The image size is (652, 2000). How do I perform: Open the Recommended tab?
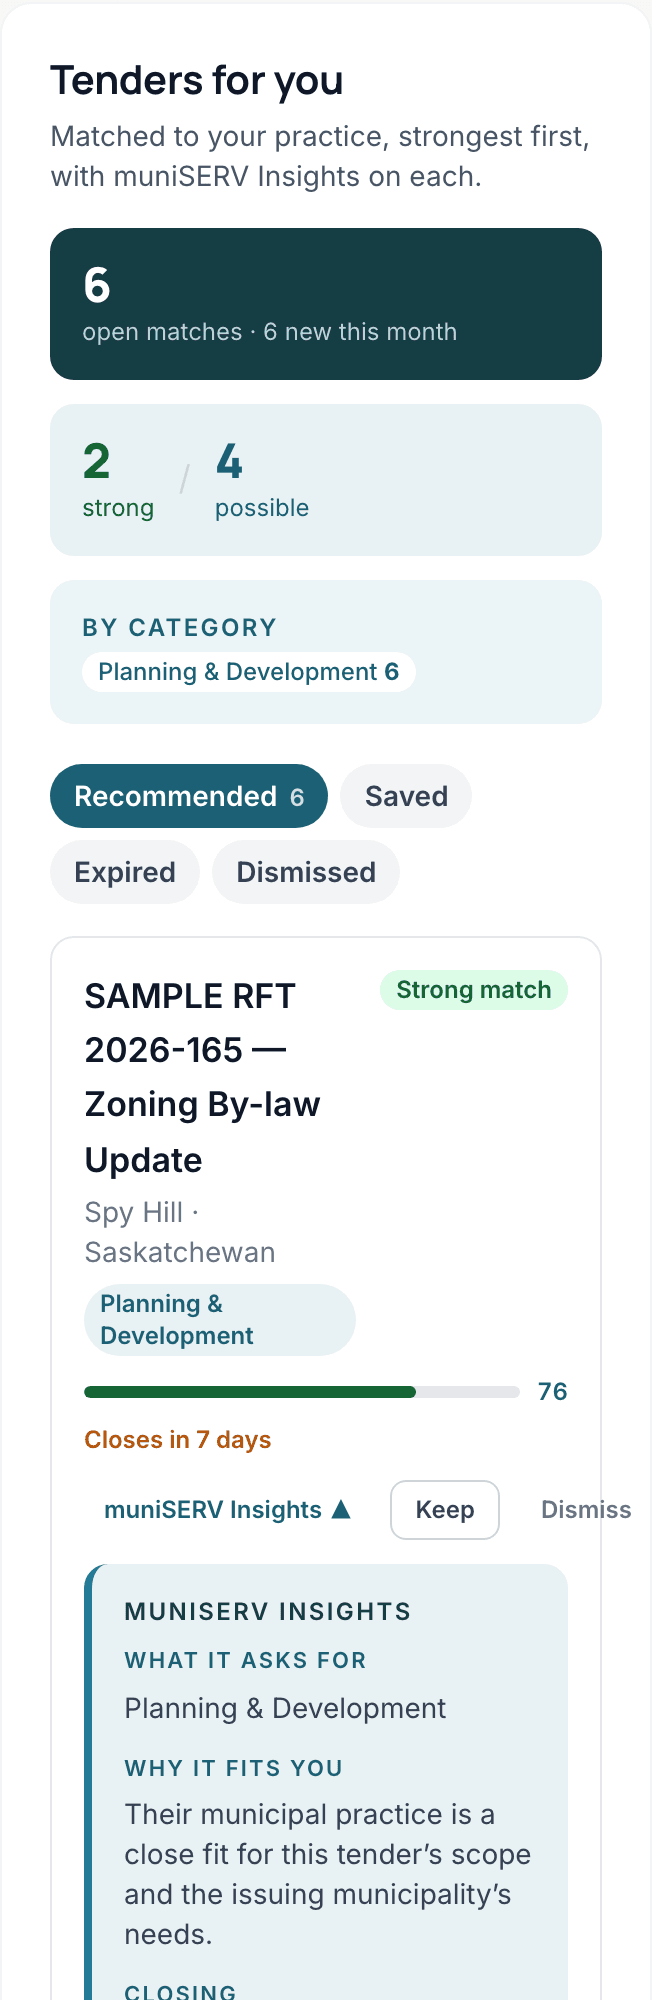click(x=189, y=796)
